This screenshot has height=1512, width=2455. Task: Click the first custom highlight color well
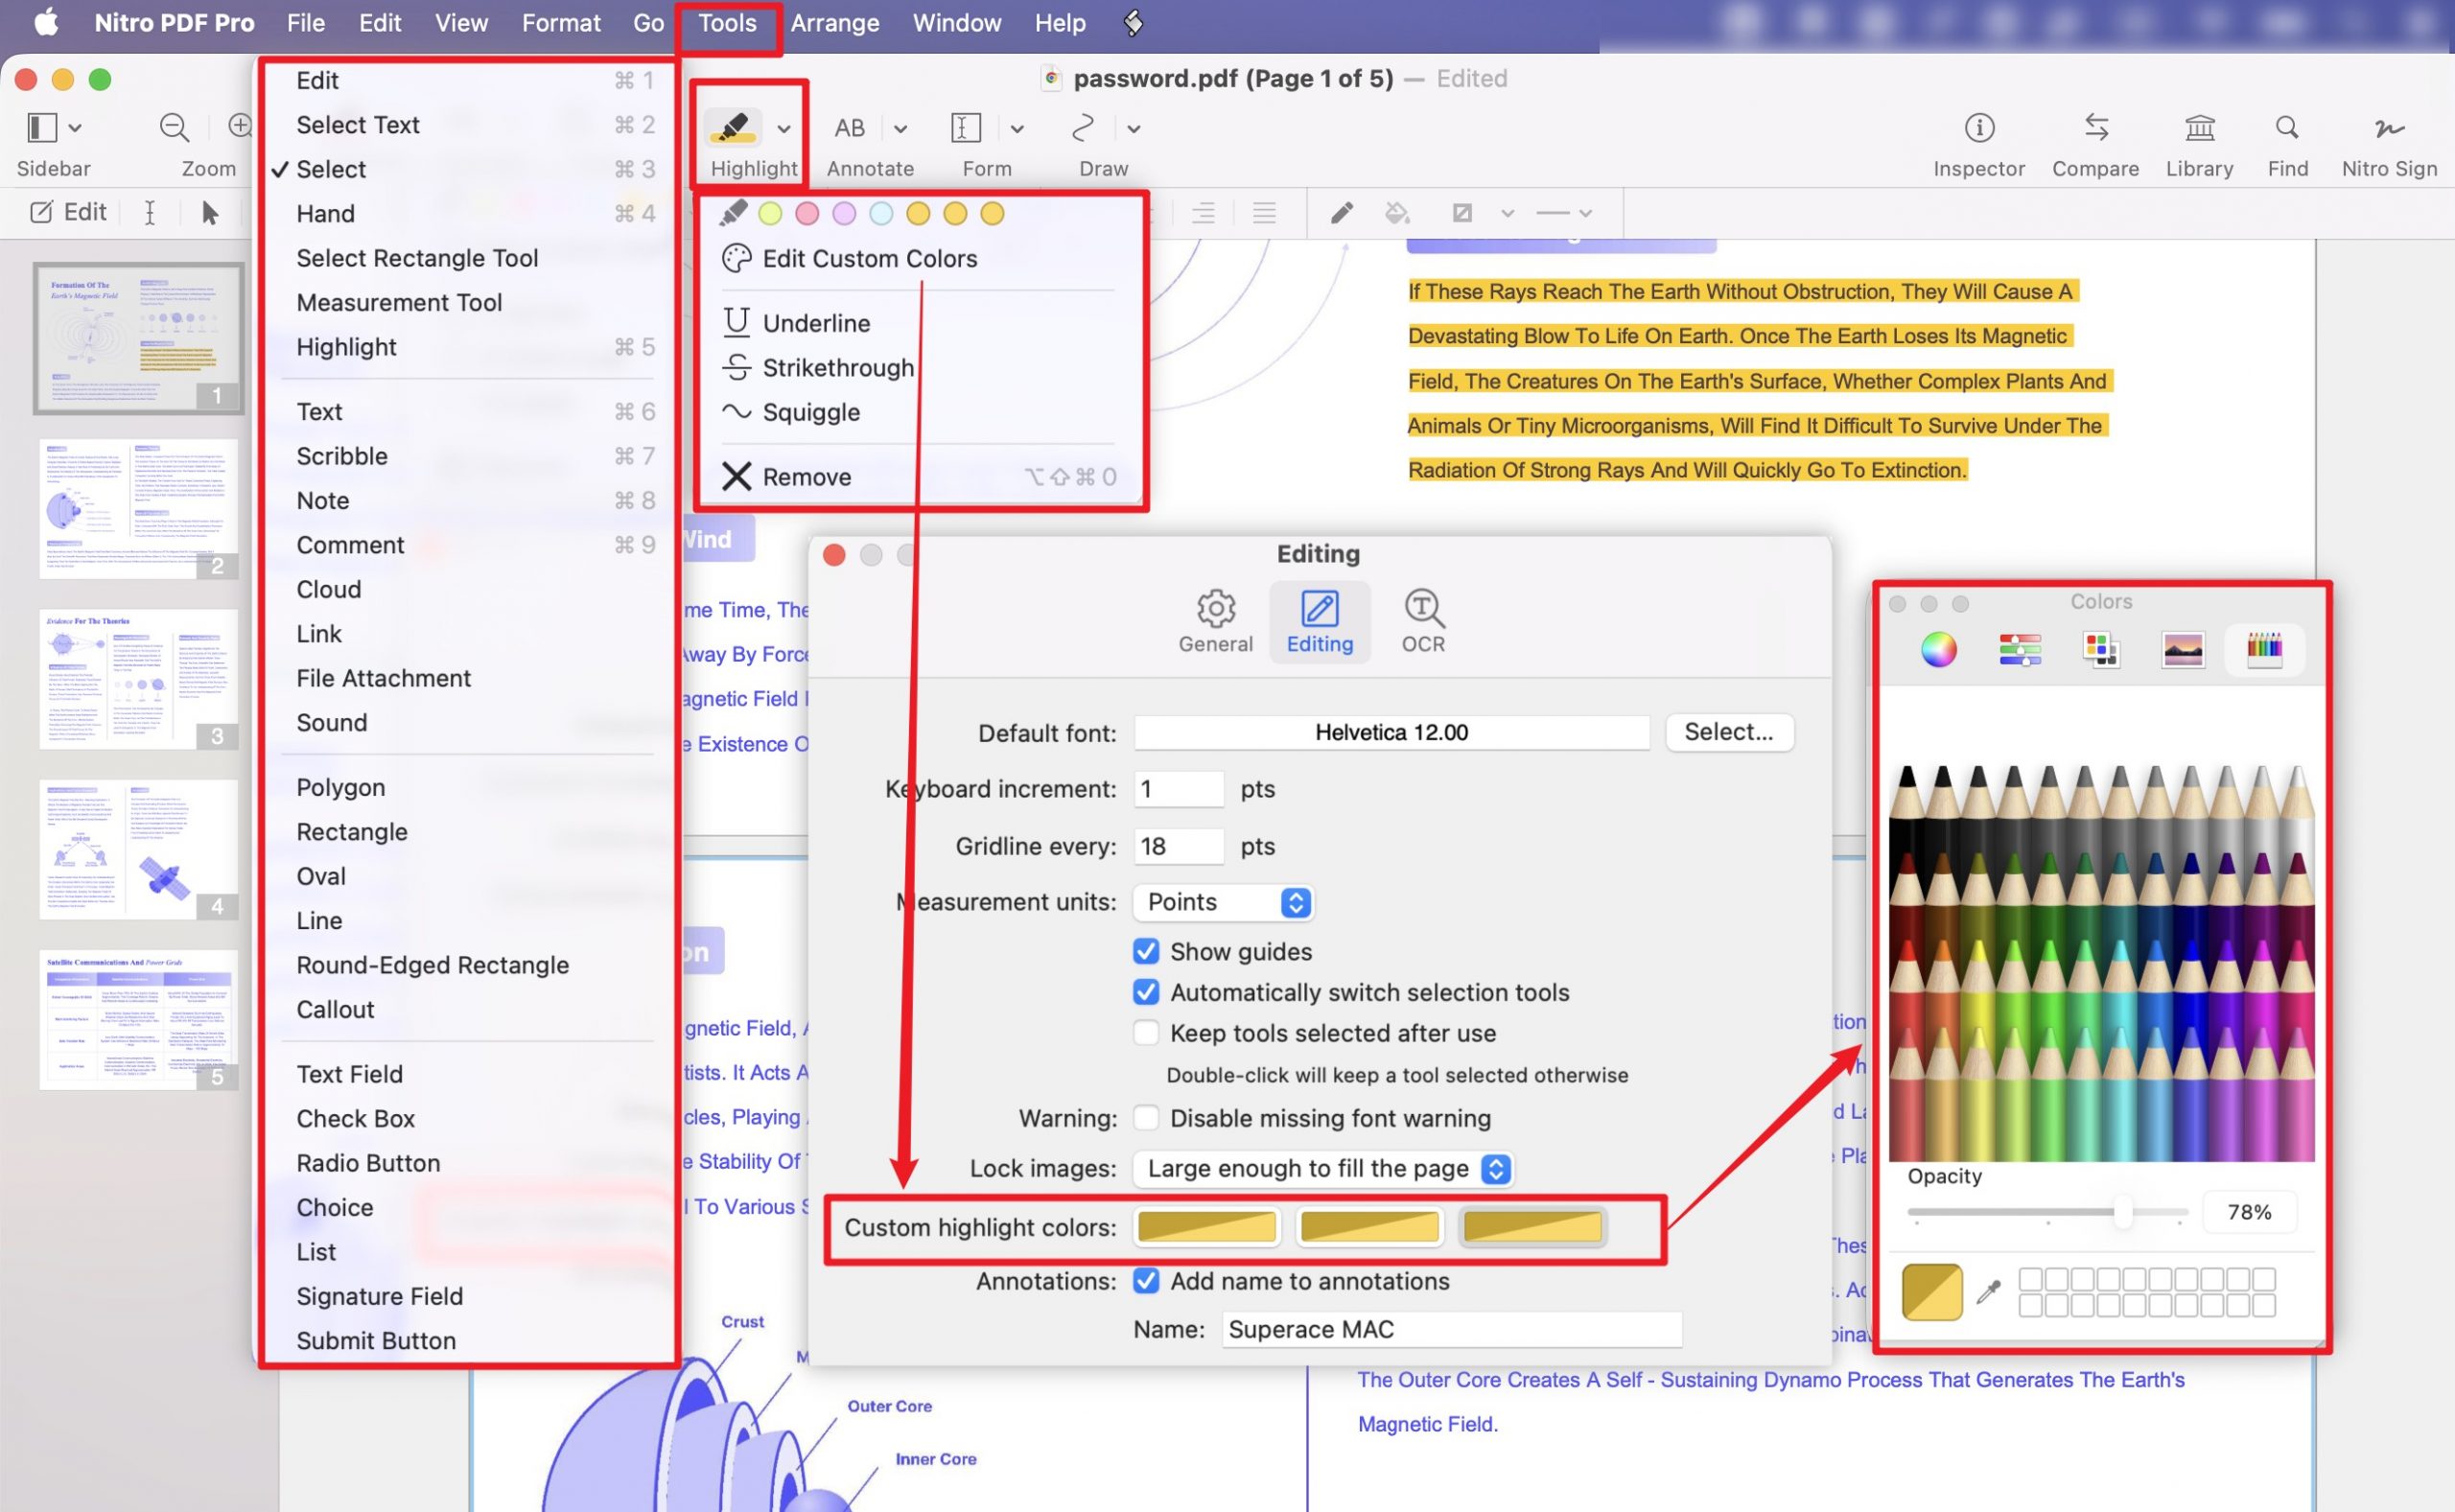tap(1207, 1227)
